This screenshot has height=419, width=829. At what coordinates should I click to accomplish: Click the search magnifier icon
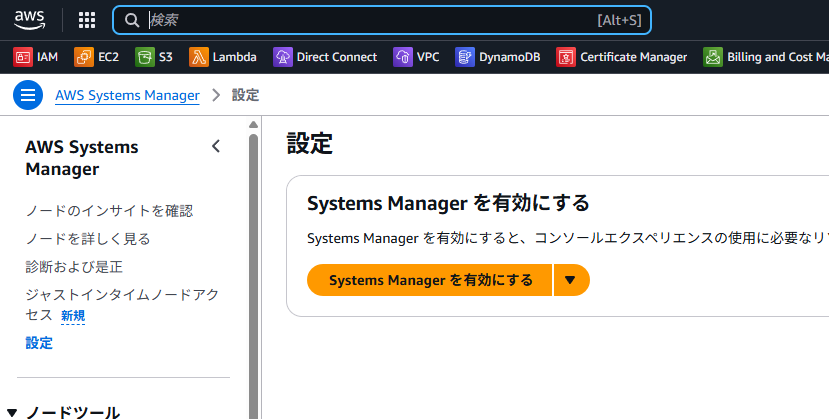[x=132, y=20]
